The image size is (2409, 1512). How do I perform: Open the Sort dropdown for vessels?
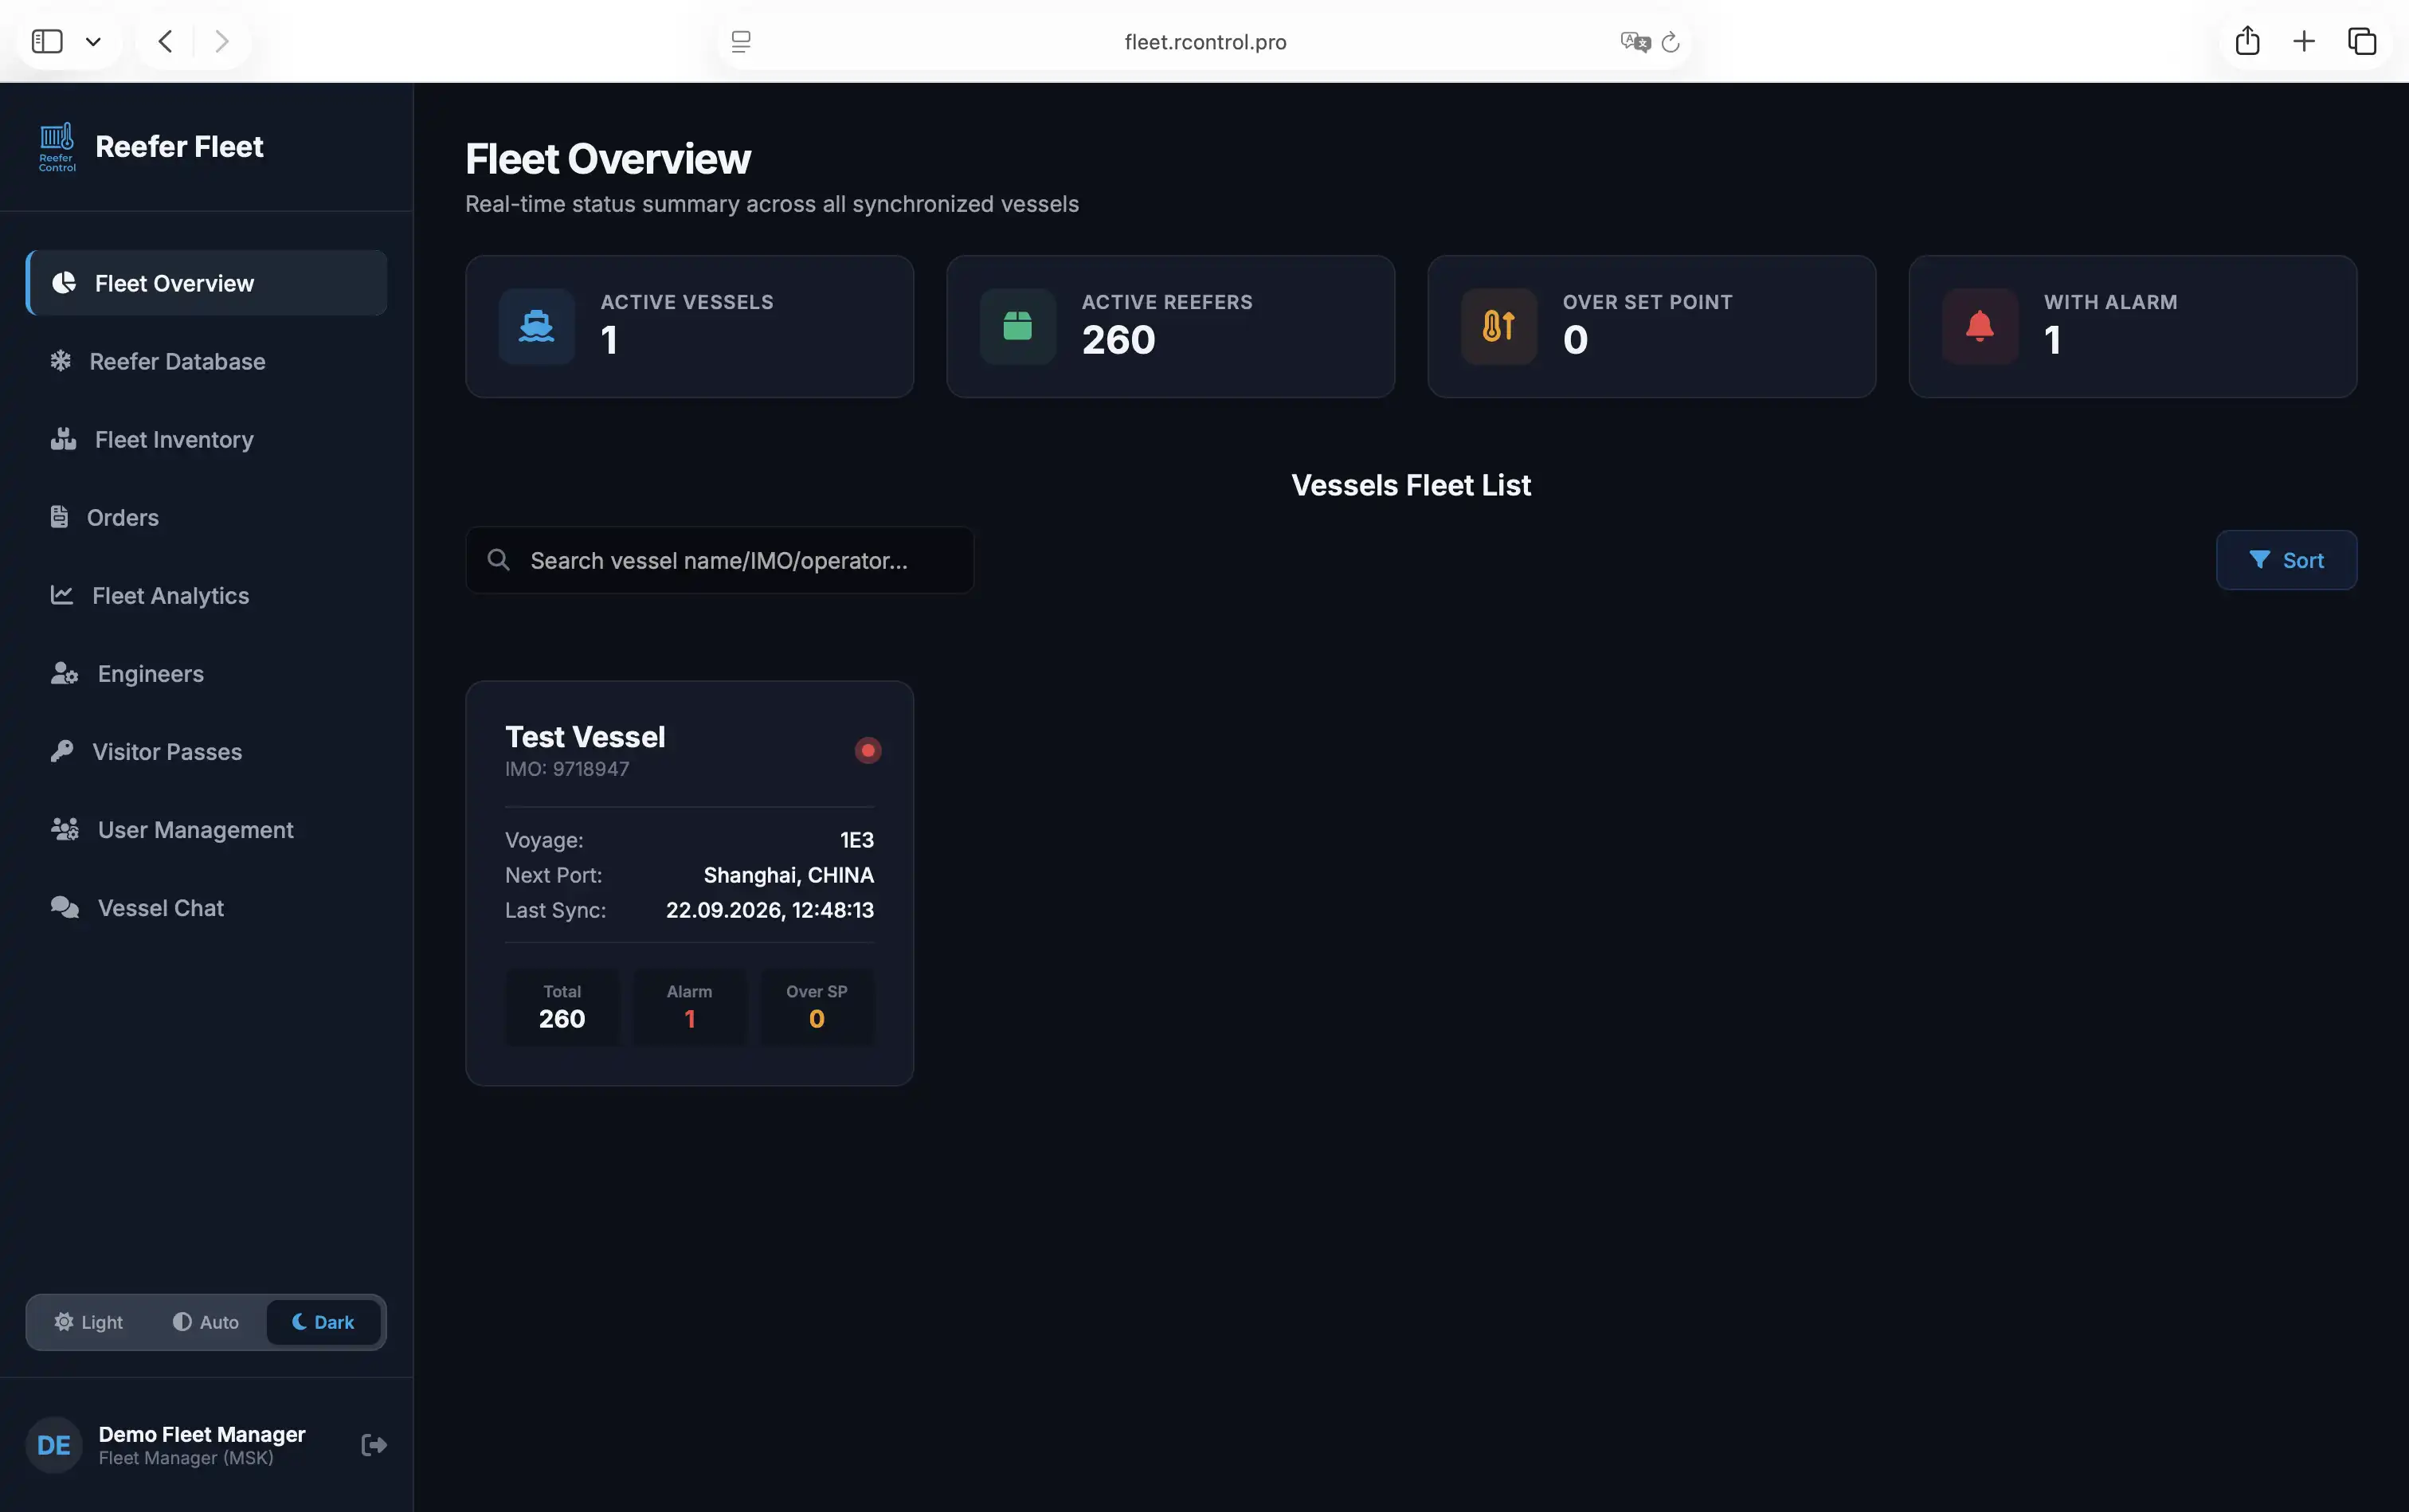click(2286, 560)
